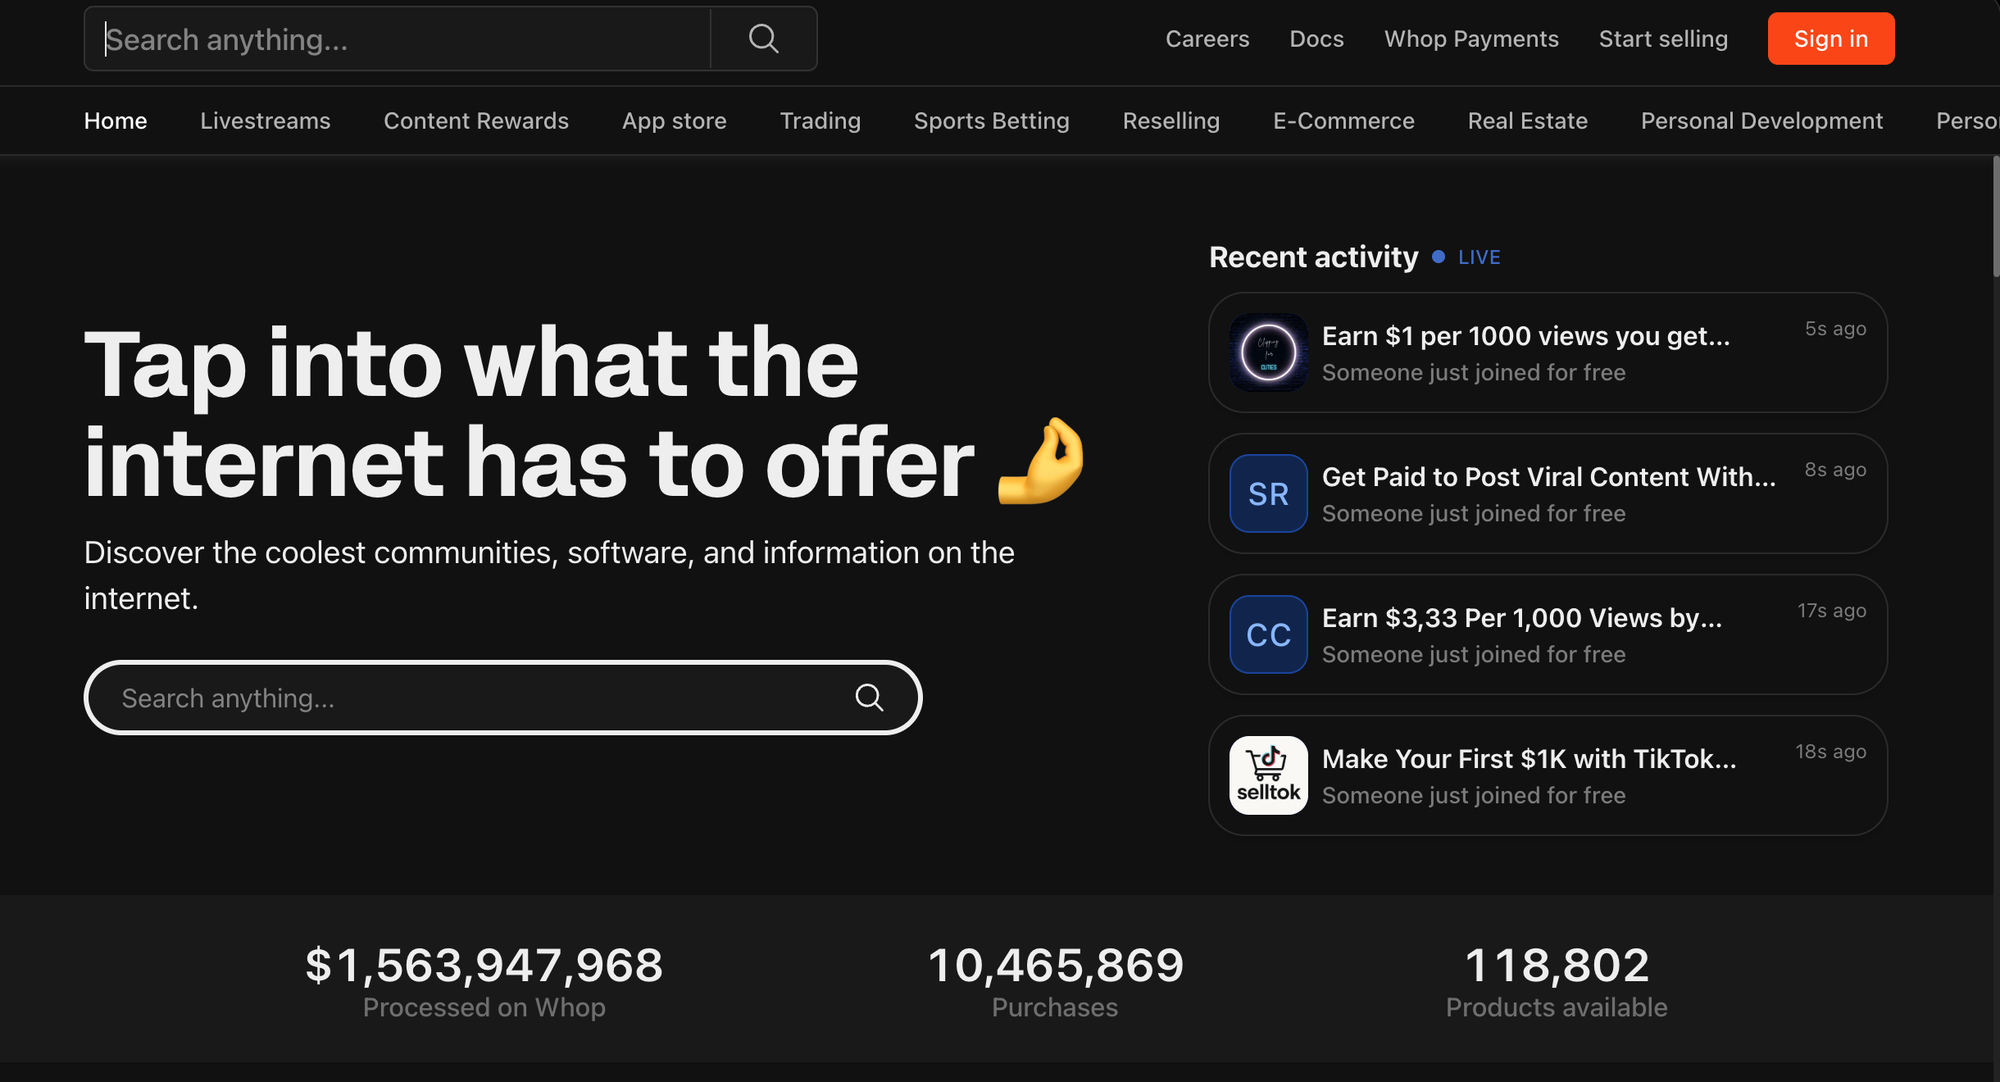The image size is (2000, 1082).
Task: Switch to the Content Rewards tab
Action: 476,121
